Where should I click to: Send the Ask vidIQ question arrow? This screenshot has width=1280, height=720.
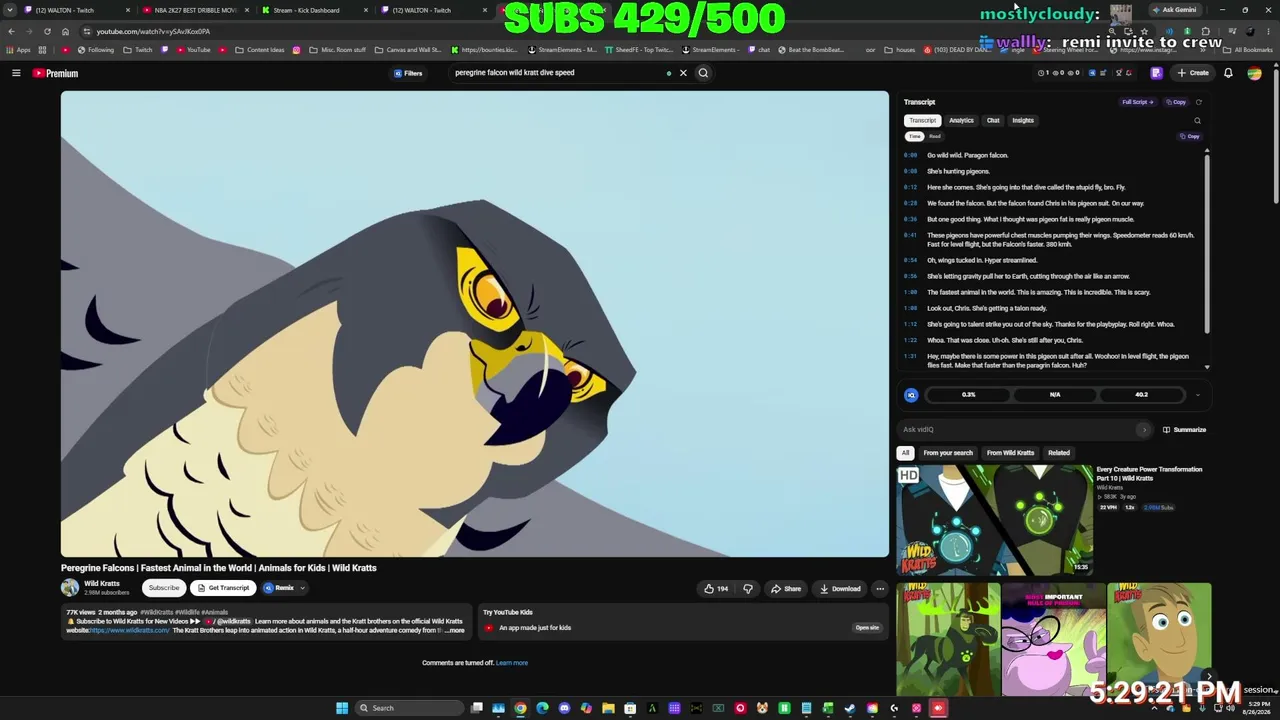1144,430
